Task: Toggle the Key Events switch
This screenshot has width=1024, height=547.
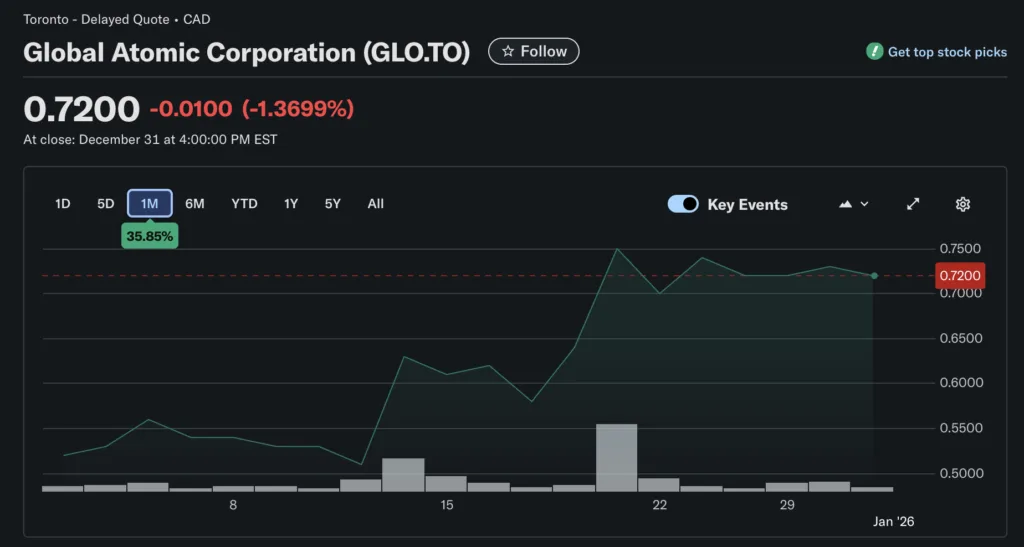Action: pos(683,204)
